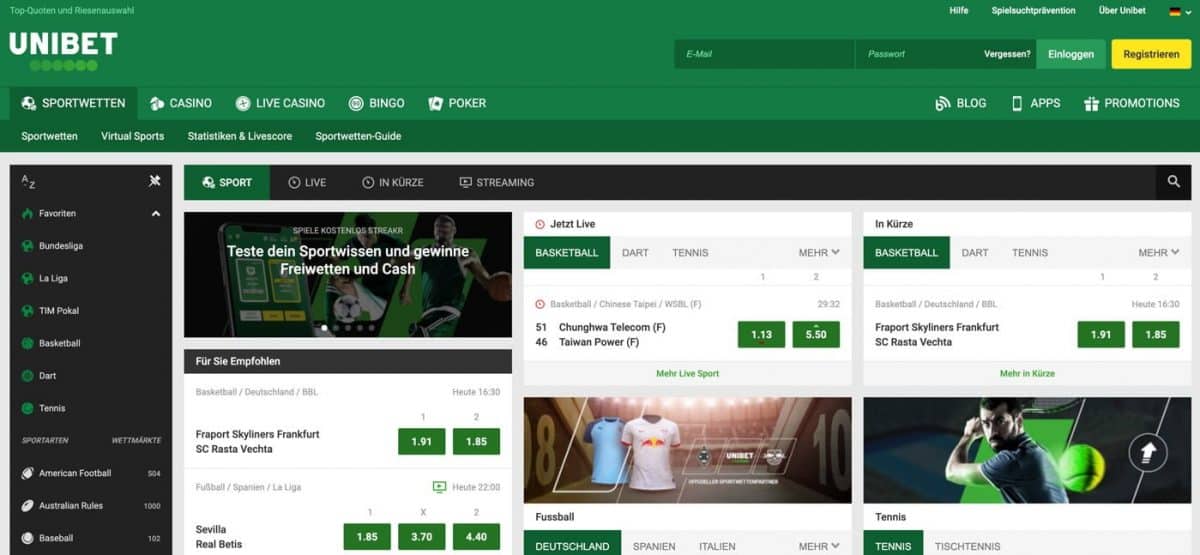This screenshot has height=555, width=1200.
Task: Click the Registrieren button
Action: point(1151,54)
